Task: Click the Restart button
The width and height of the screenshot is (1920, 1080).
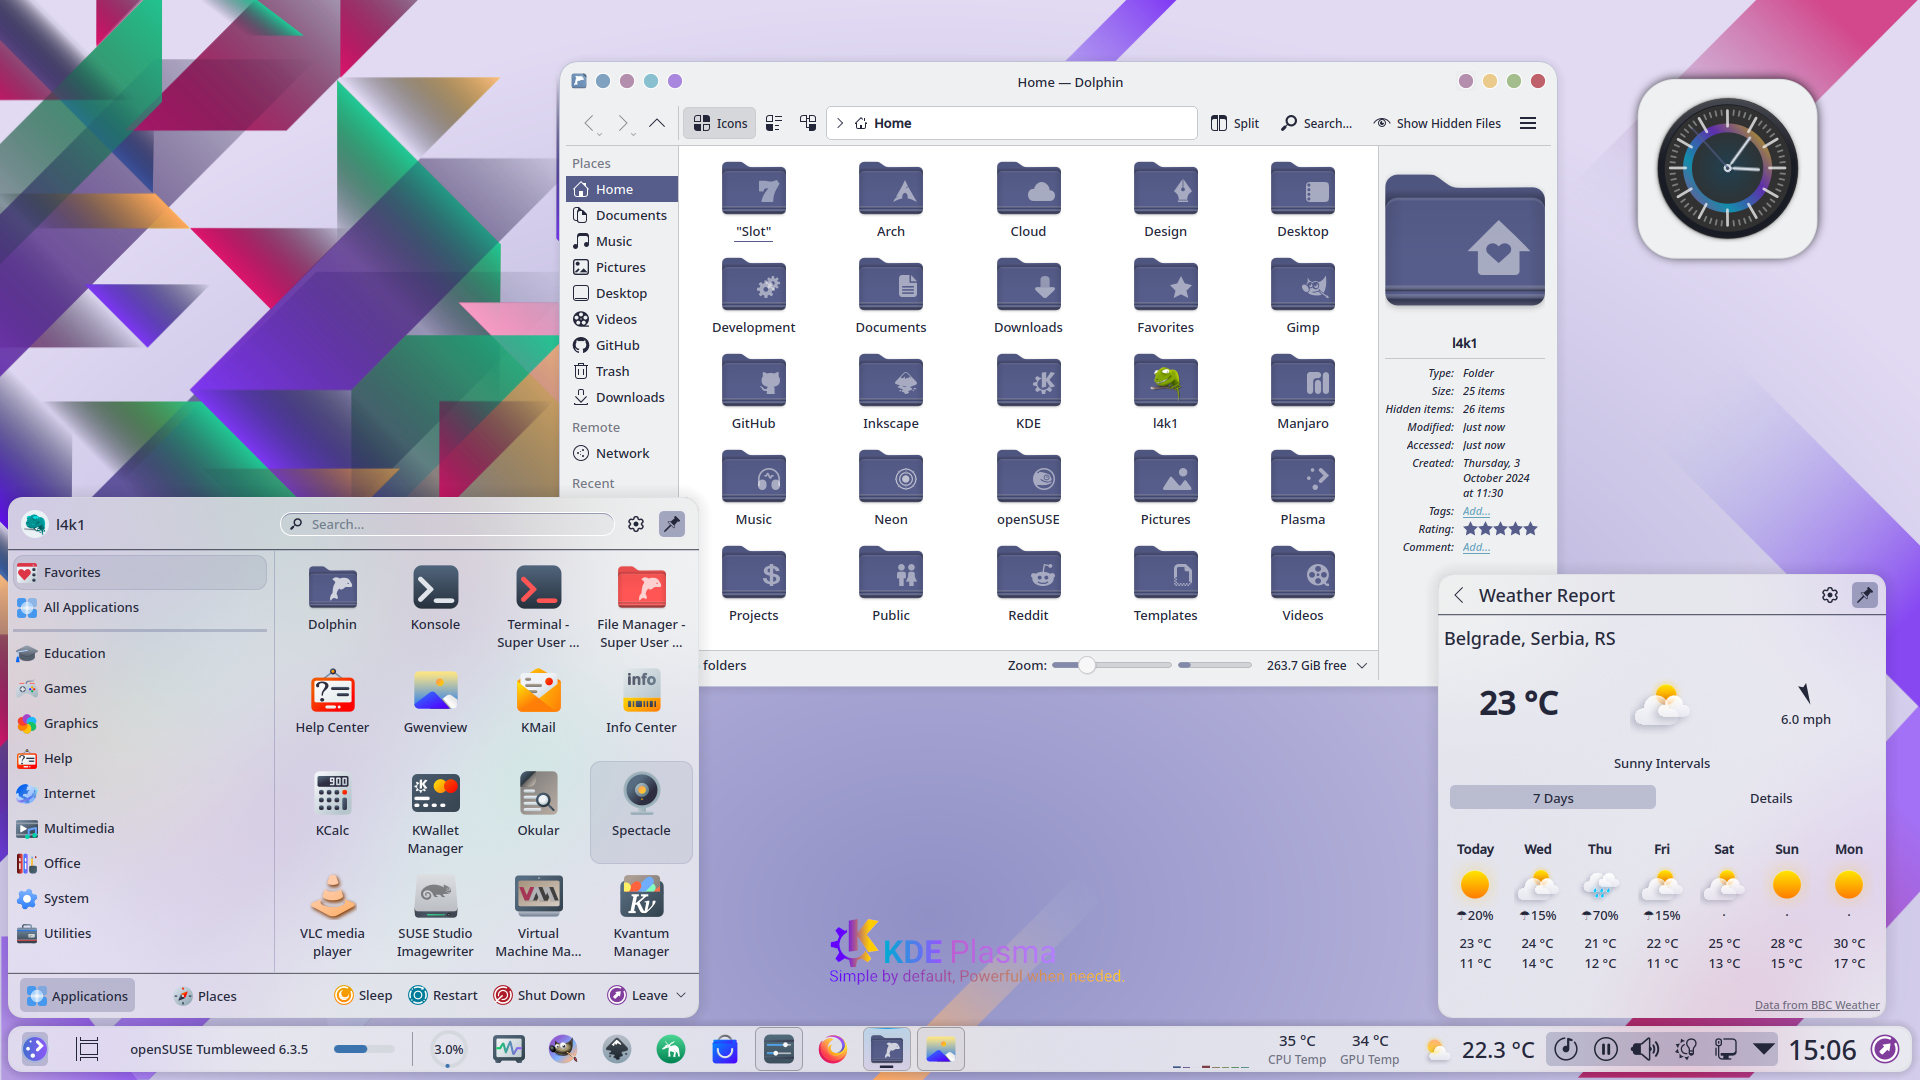Action: pyautogui.click(x=443, y=995)
